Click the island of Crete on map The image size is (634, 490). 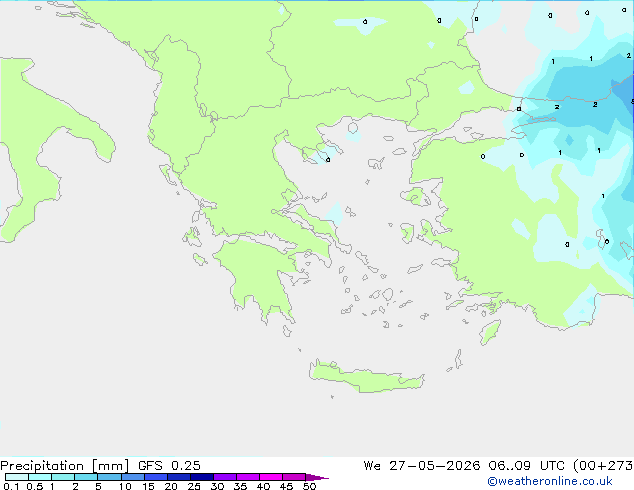[x=366, y=378]
